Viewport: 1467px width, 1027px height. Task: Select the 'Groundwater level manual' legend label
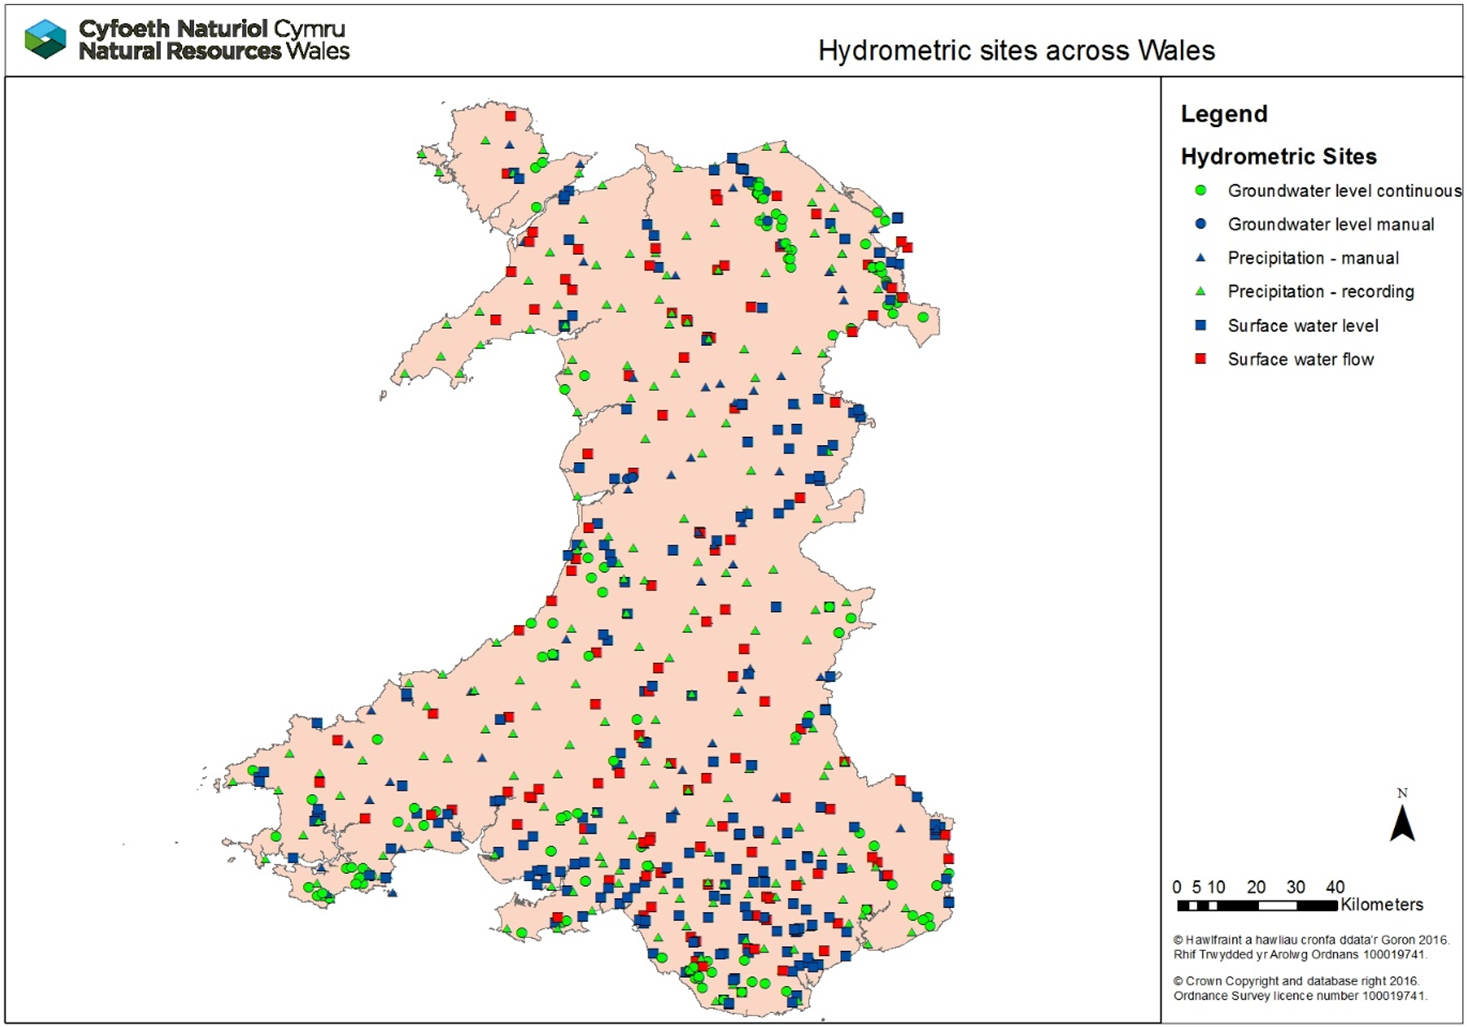tap(1331, 225)
